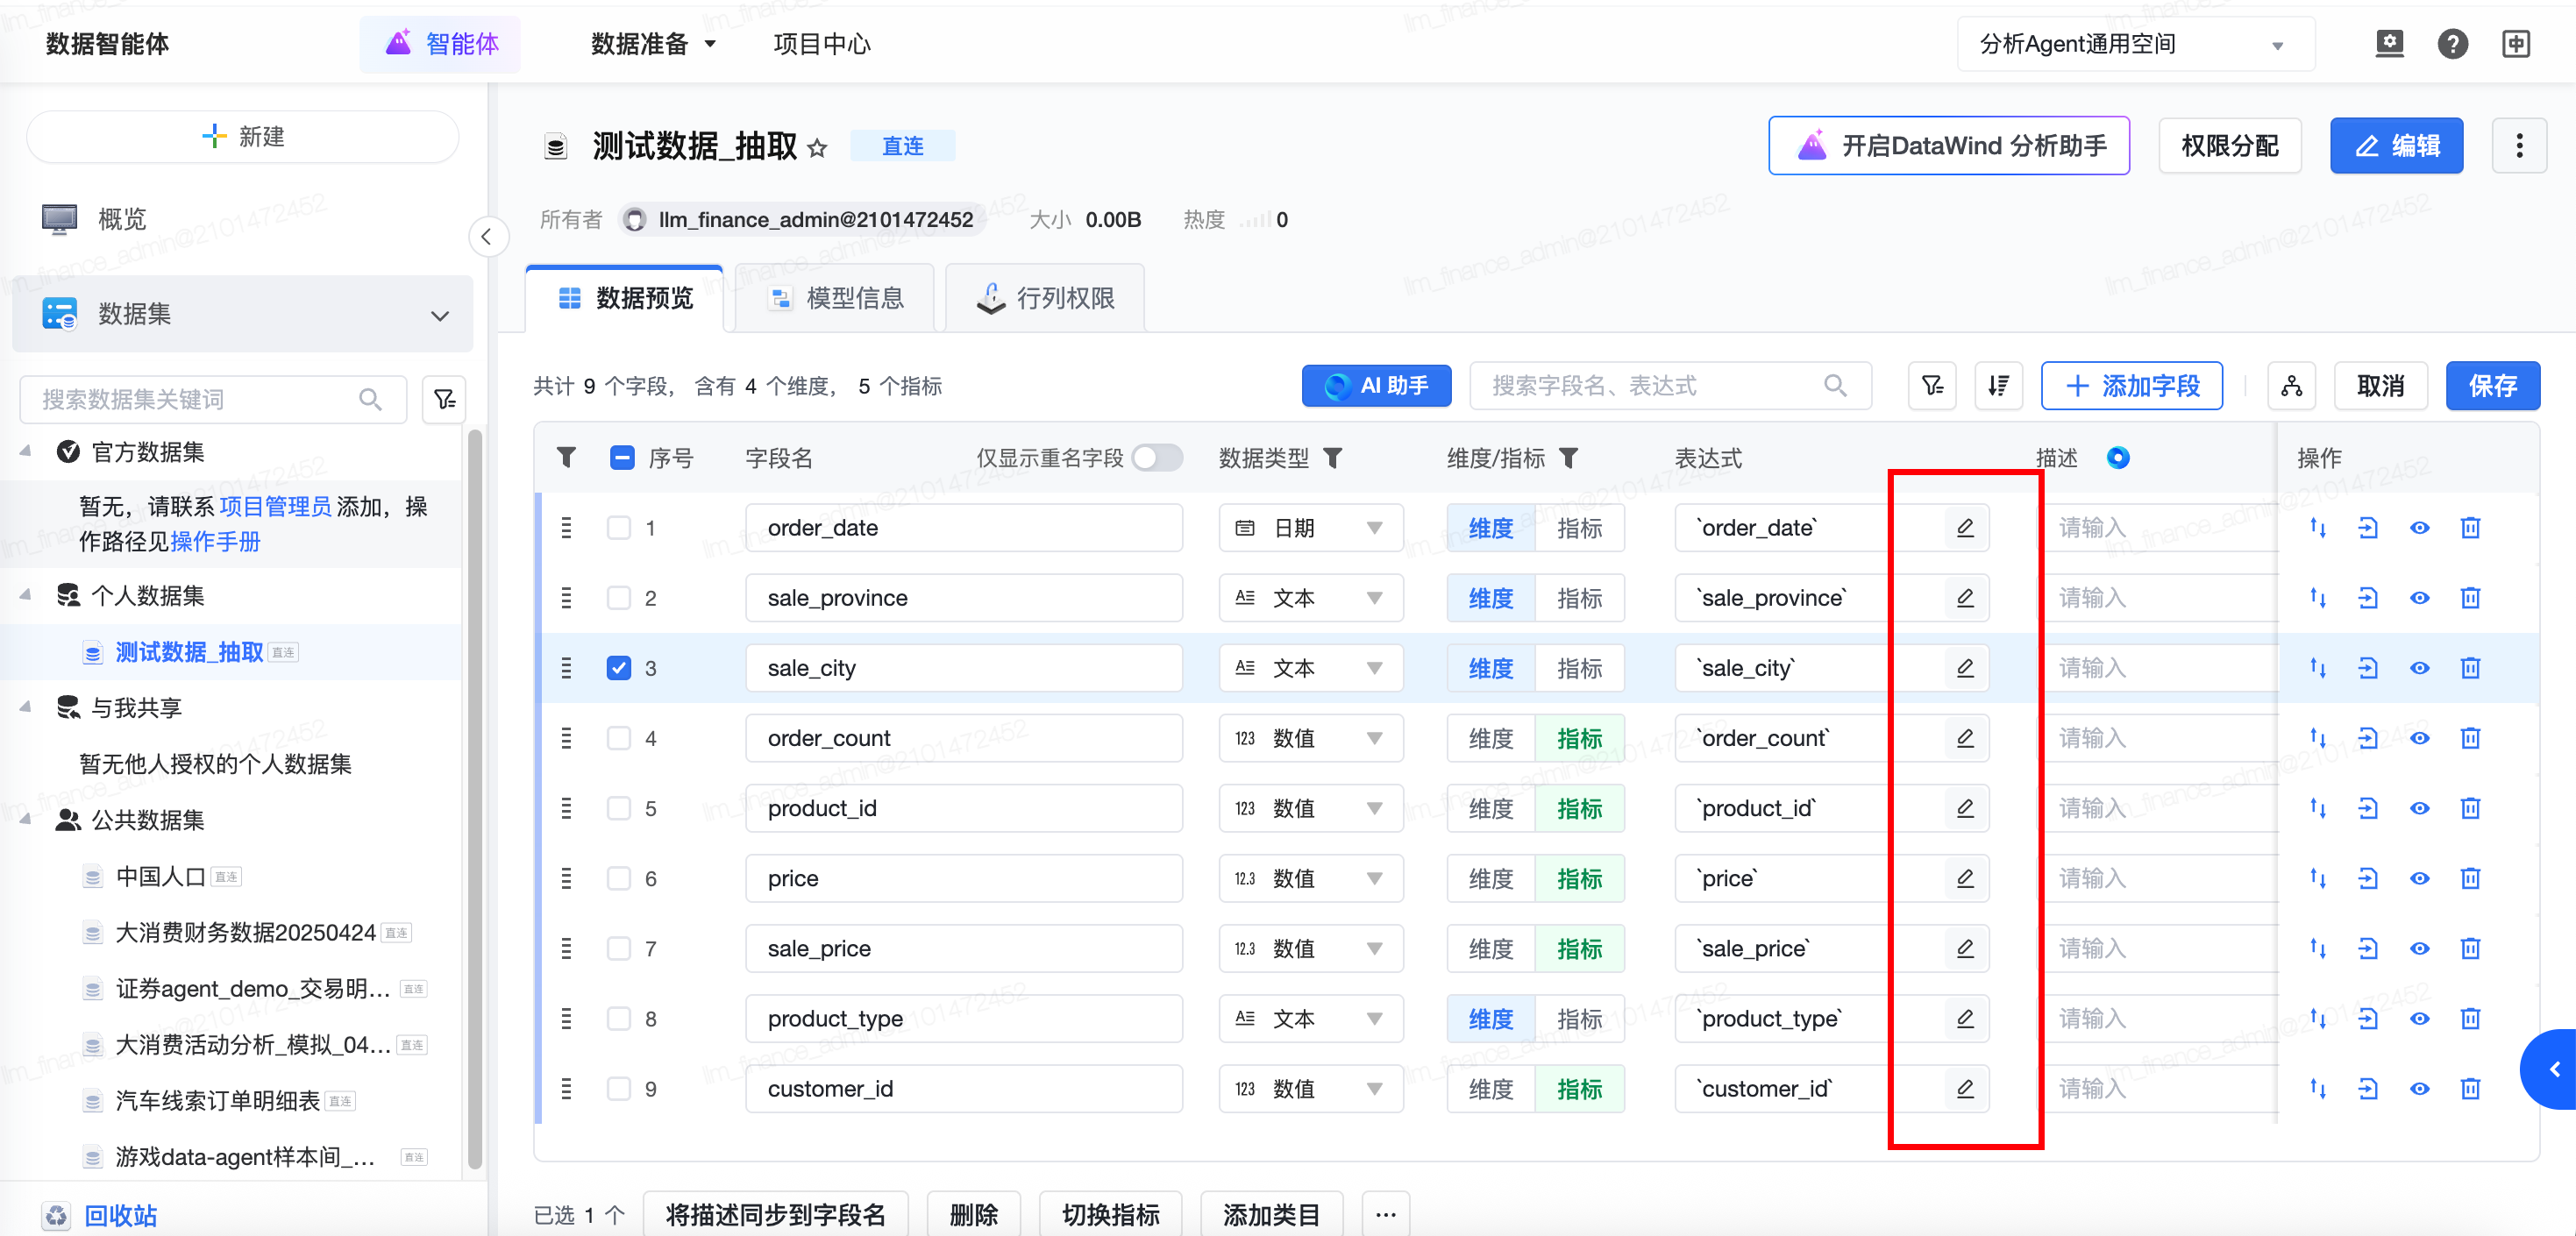The image size is (2576, 1236).
Task: Collapse the 官方数据集 tree node
Action: [x=25, y=452]
